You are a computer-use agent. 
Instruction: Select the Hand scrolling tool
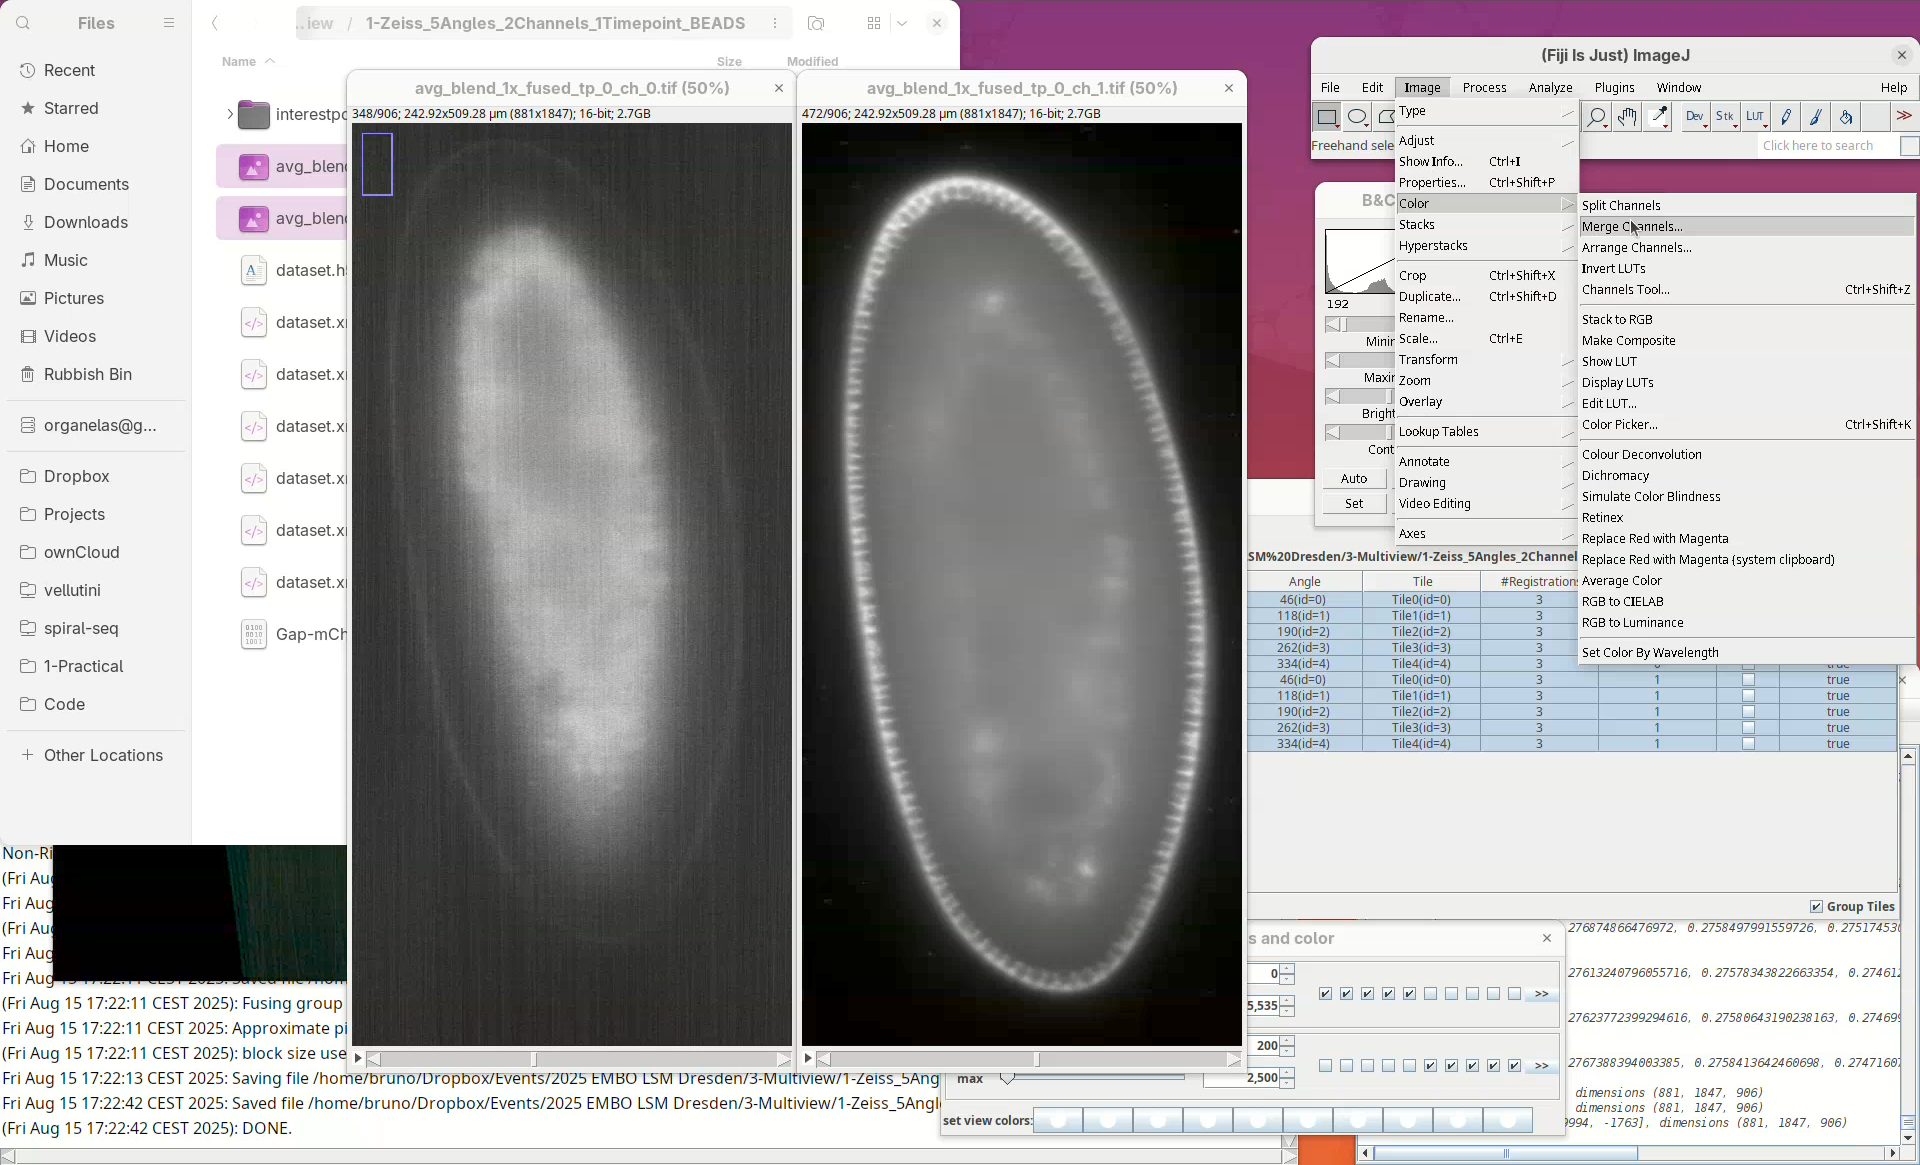pos(1627,117)
